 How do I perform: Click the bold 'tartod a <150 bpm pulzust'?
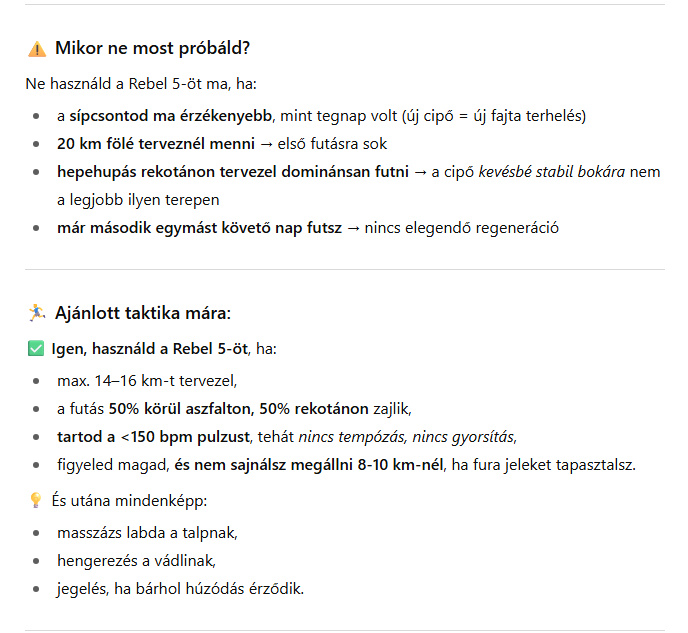point(154,437)
